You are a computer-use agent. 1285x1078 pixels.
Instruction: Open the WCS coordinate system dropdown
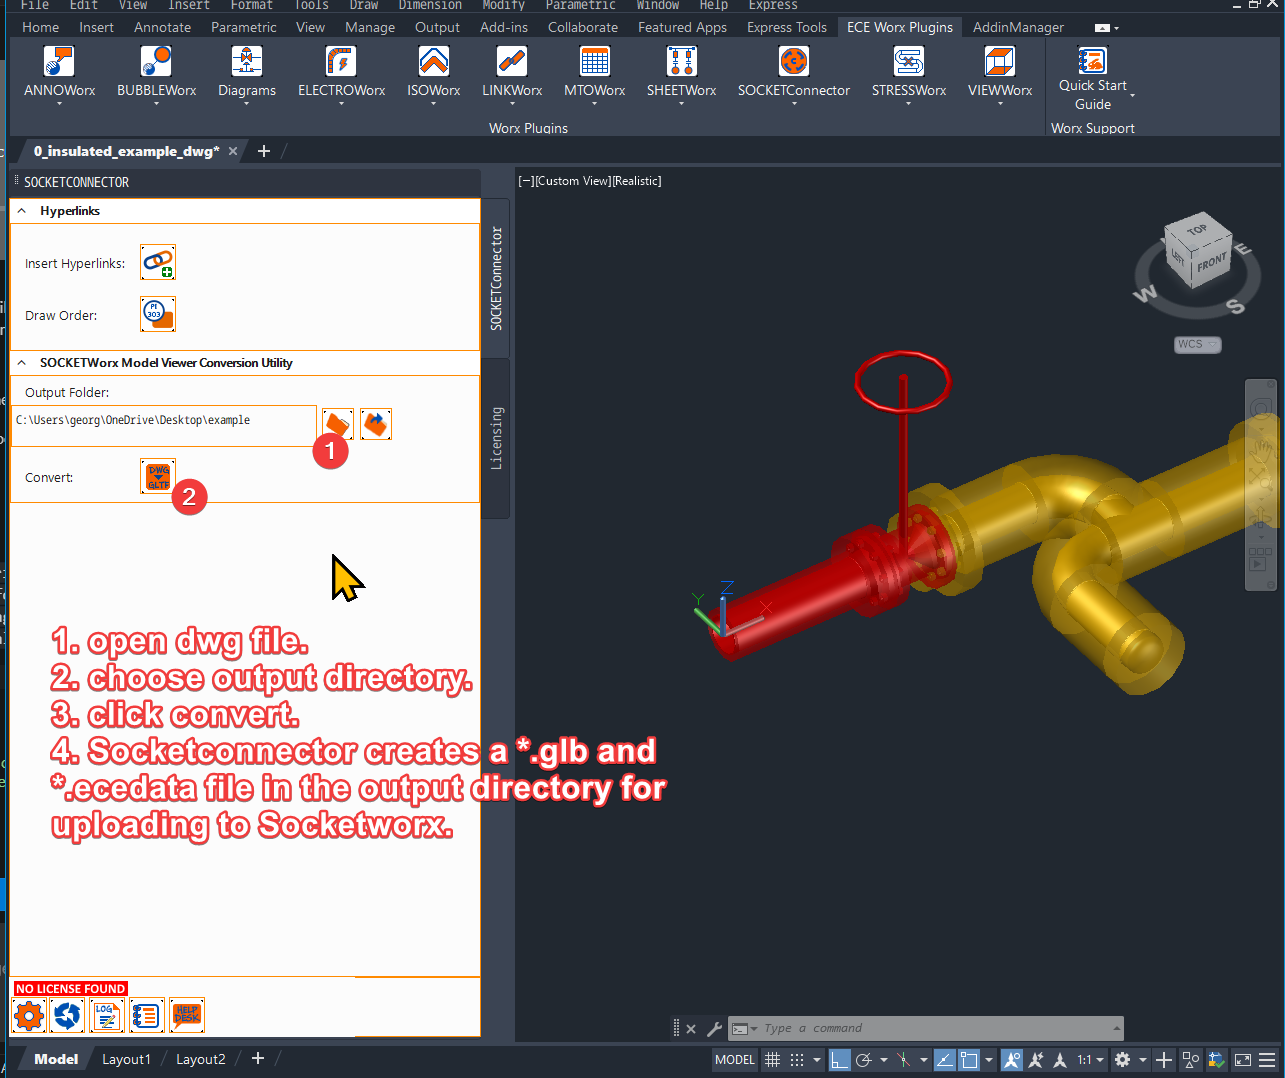pos(1198,345)
